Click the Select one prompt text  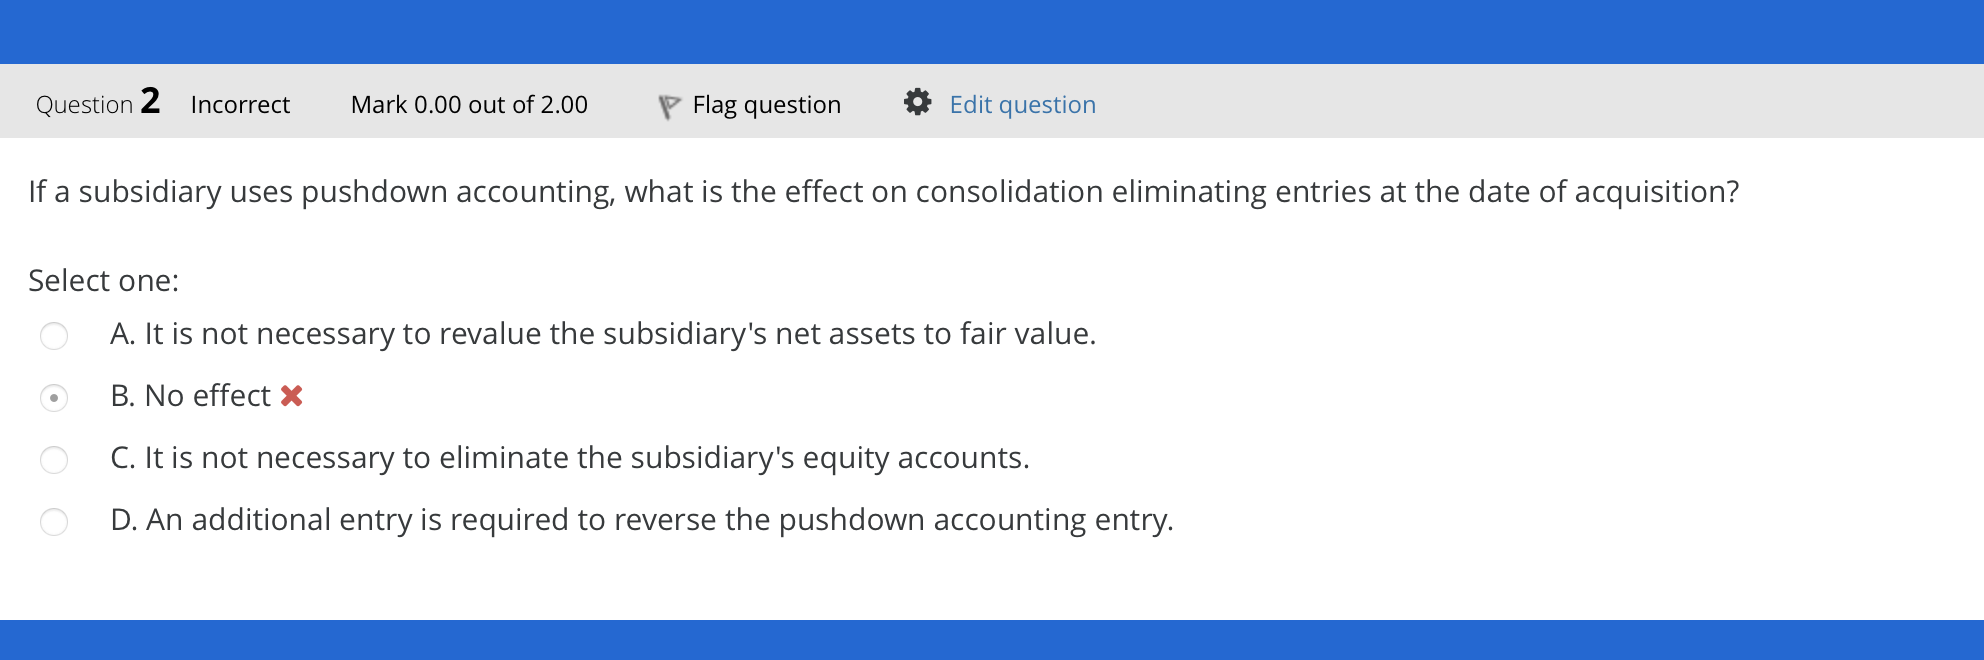point(103,280)
